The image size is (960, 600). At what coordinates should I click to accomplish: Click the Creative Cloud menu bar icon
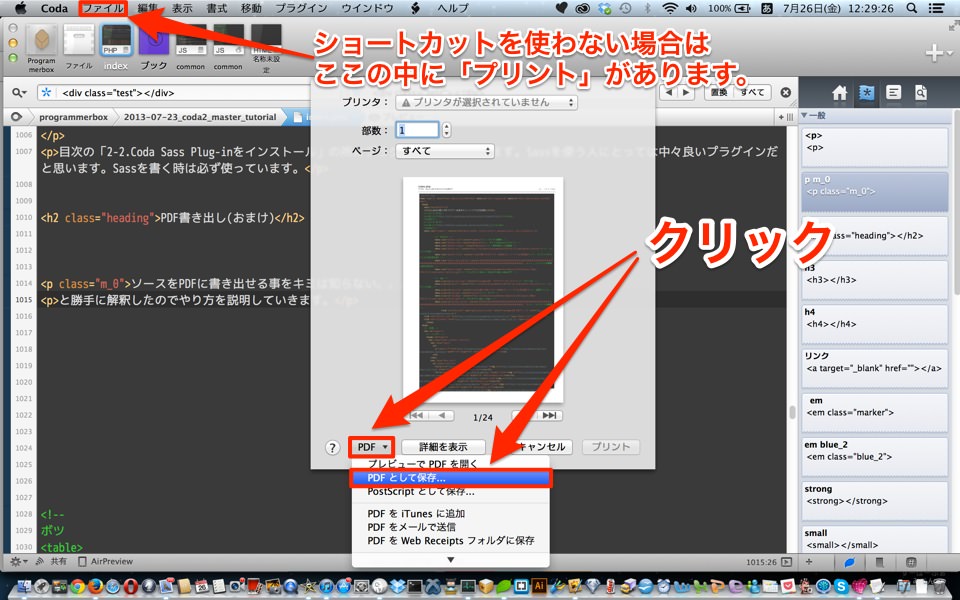[582, 9]
